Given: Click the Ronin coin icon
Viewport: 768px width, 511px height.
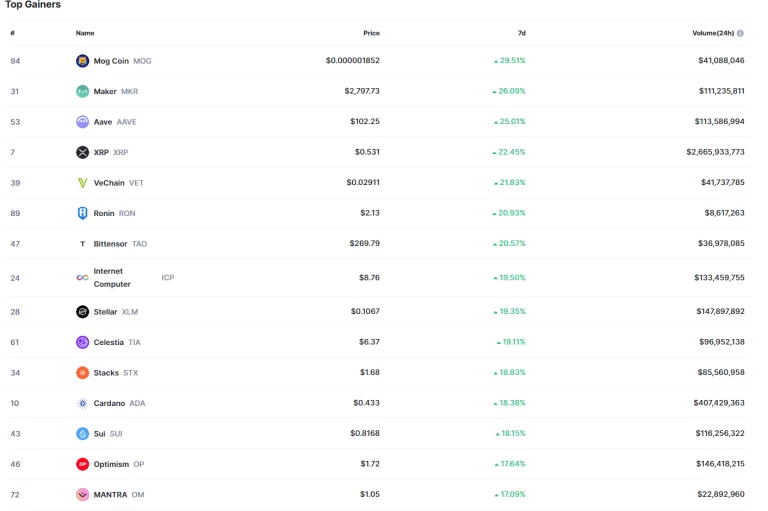Looking at the screenshot, I should 83,213.
